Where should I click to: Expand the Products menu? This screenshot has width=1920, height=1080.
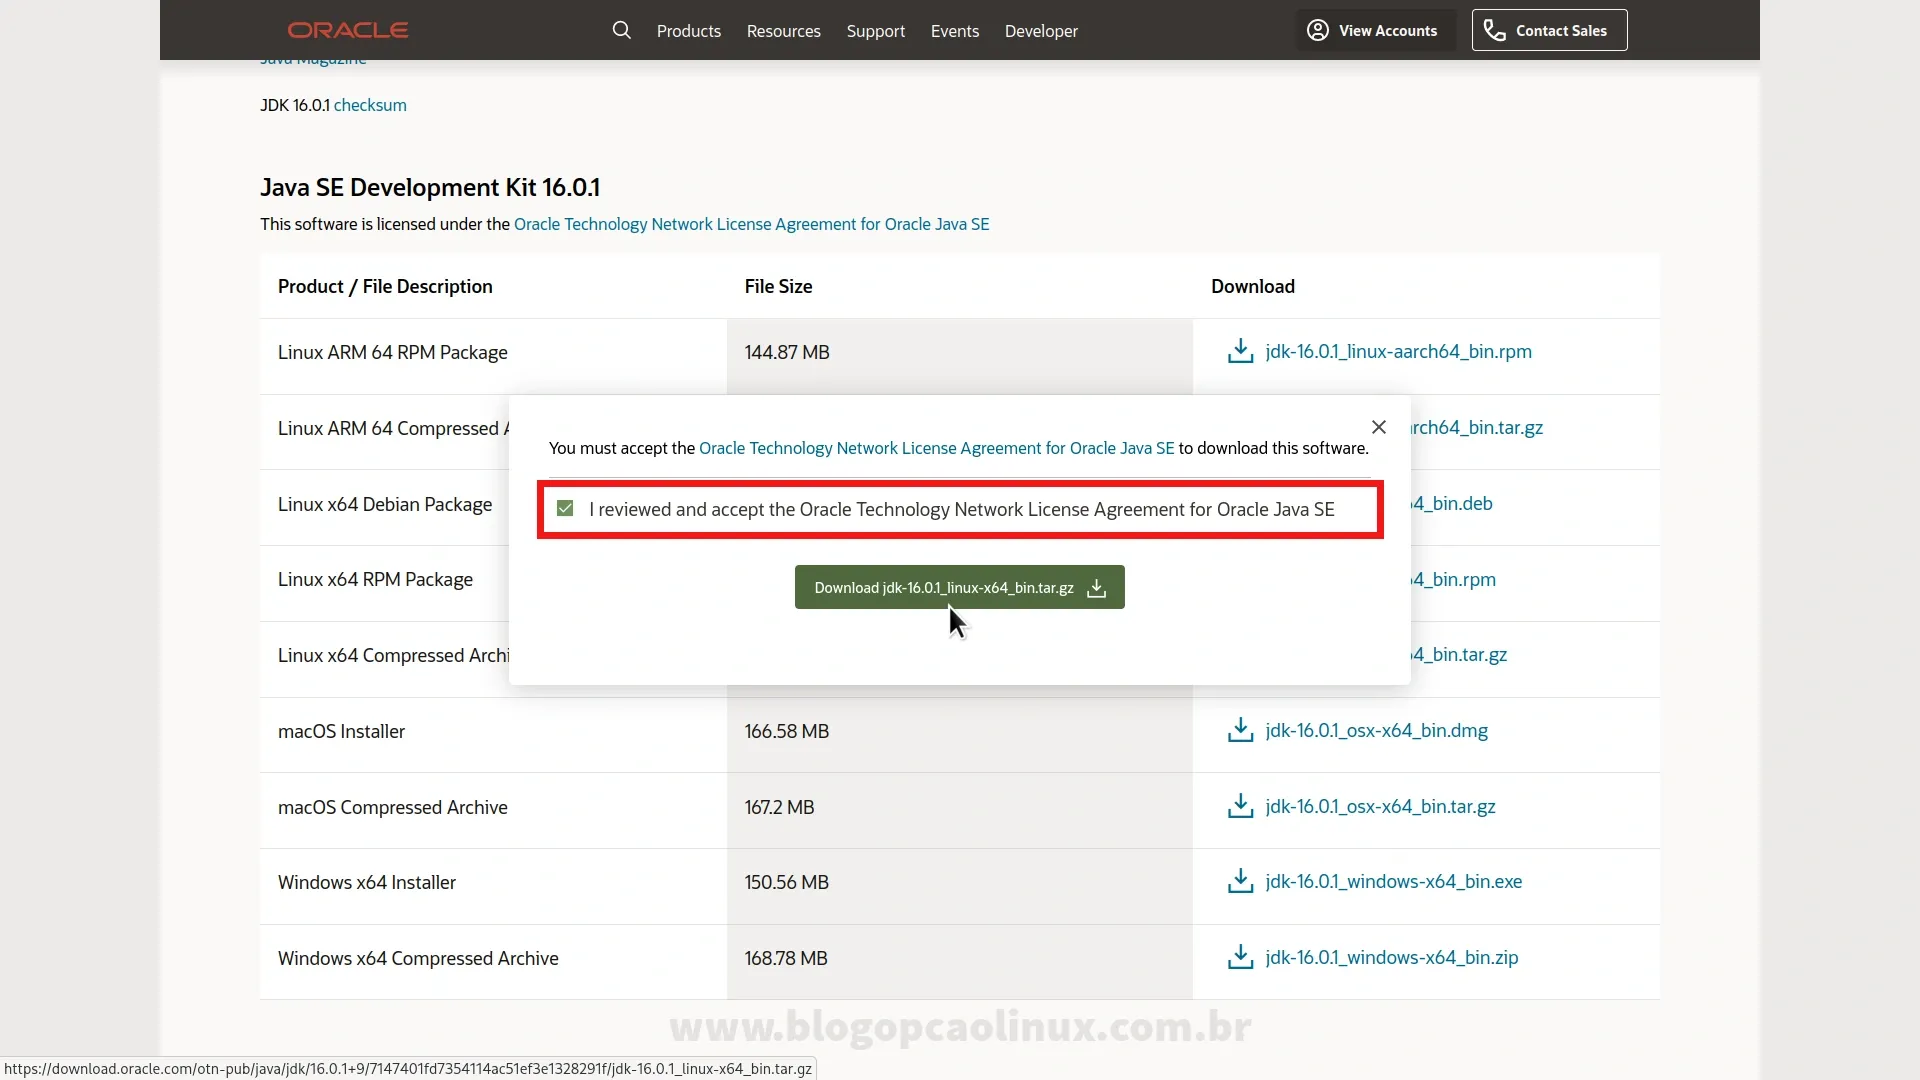coord(687,30)
